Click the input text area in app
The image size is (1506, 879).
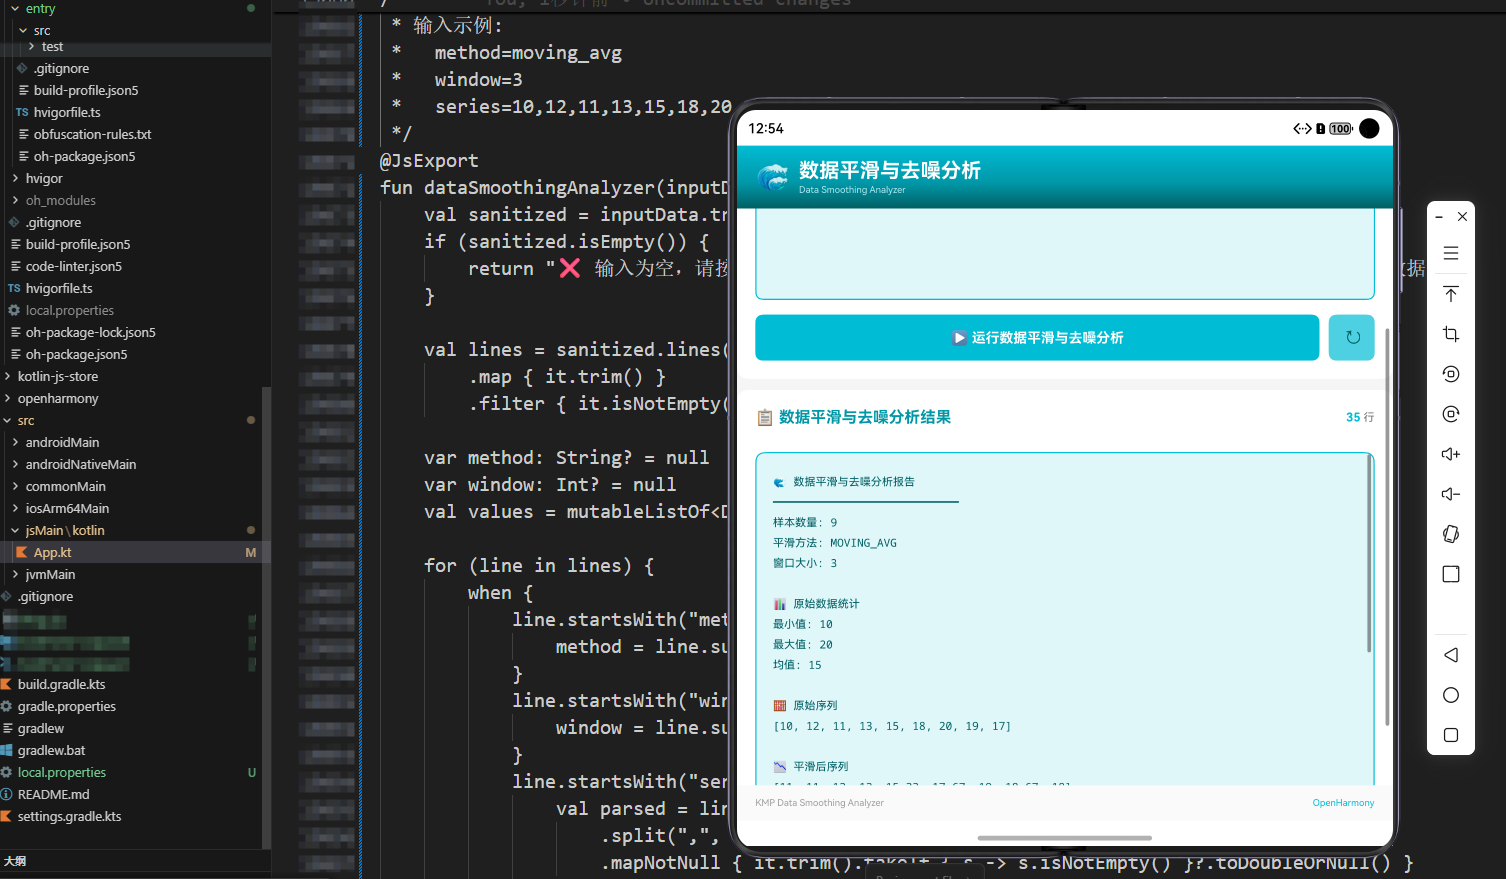coord(1065,254)
